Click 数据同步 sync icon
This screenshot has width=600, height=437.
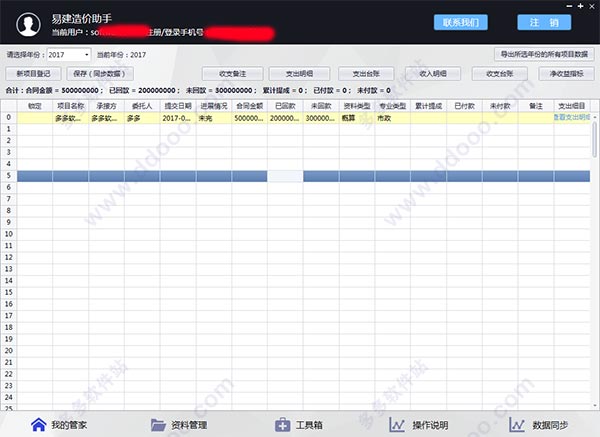pos(517,425)
